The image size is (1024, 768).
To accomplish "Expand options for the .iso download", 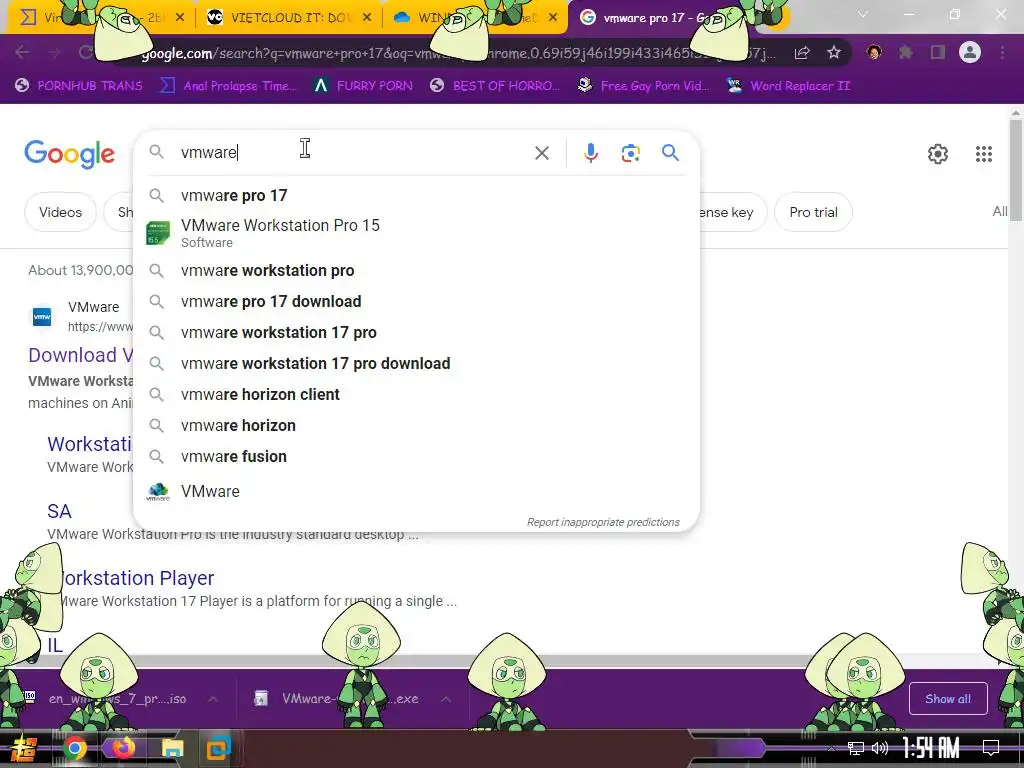I will [213, 699].
